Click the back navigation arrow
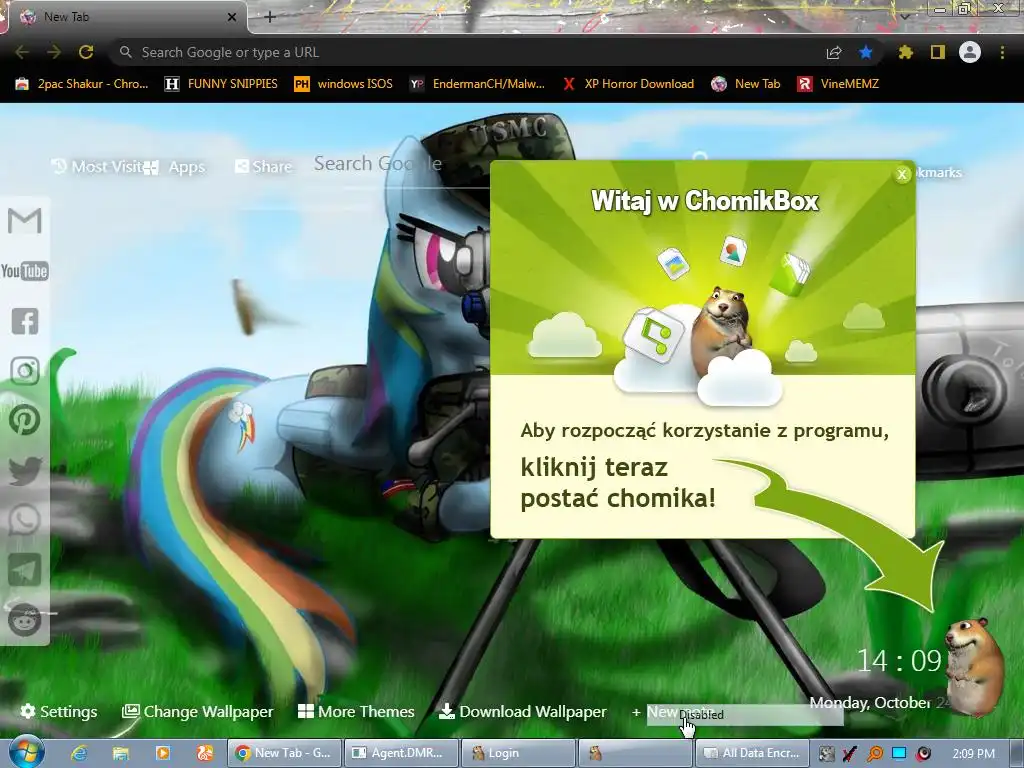Screen dimensions: 1024x768 coord(22,52)
